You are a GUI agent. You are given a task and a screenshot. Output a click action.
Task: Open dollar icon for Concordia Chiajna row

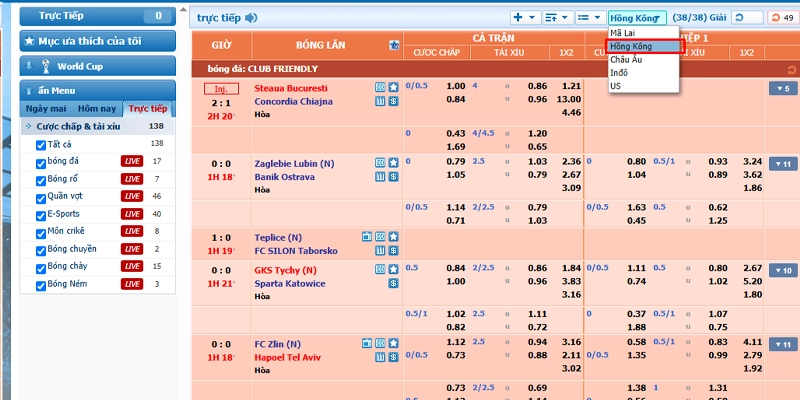(x=393, y=101)
